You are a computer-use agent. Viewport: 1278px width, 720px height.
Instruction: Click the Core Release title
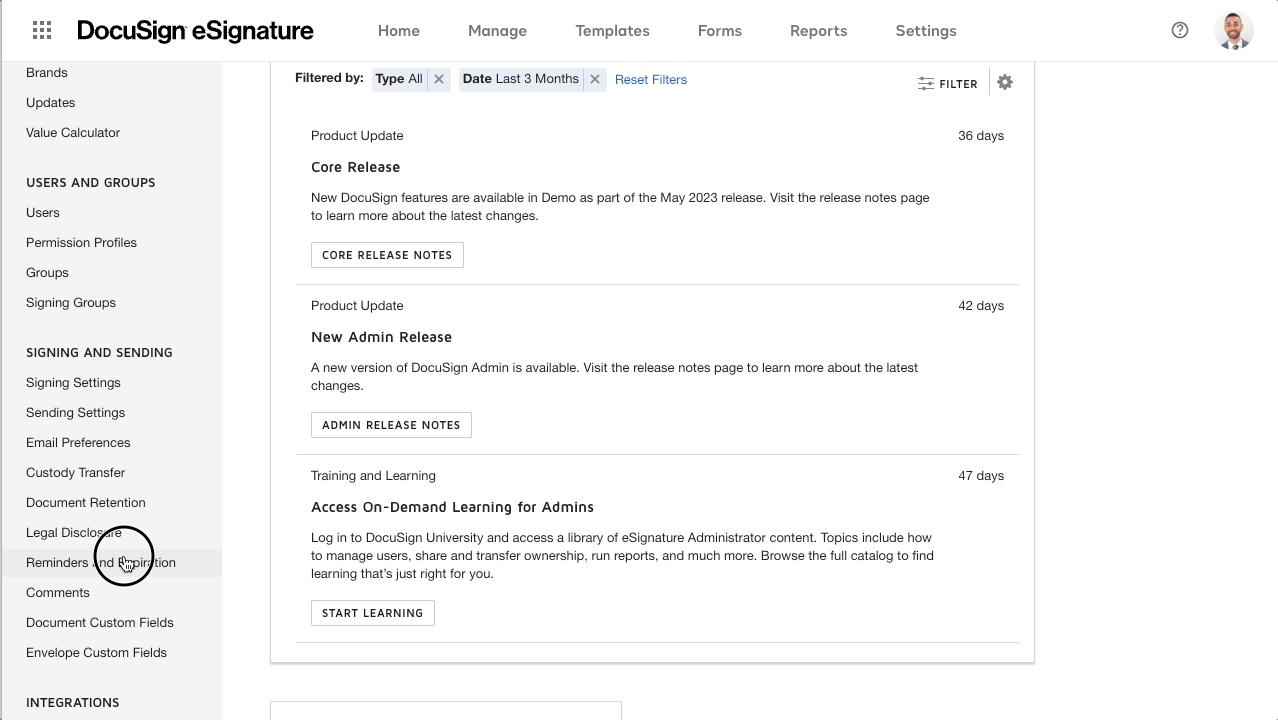(355, 167)
